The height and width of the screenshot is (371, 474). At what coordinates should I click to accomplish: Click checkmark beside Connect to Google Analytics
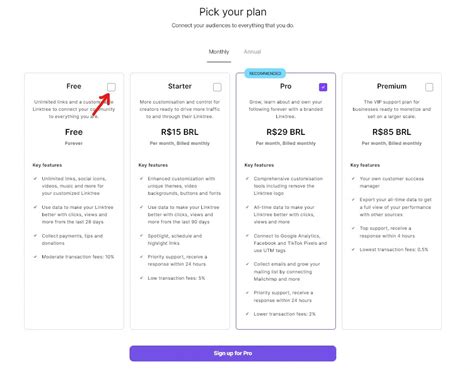pos(247,236)
